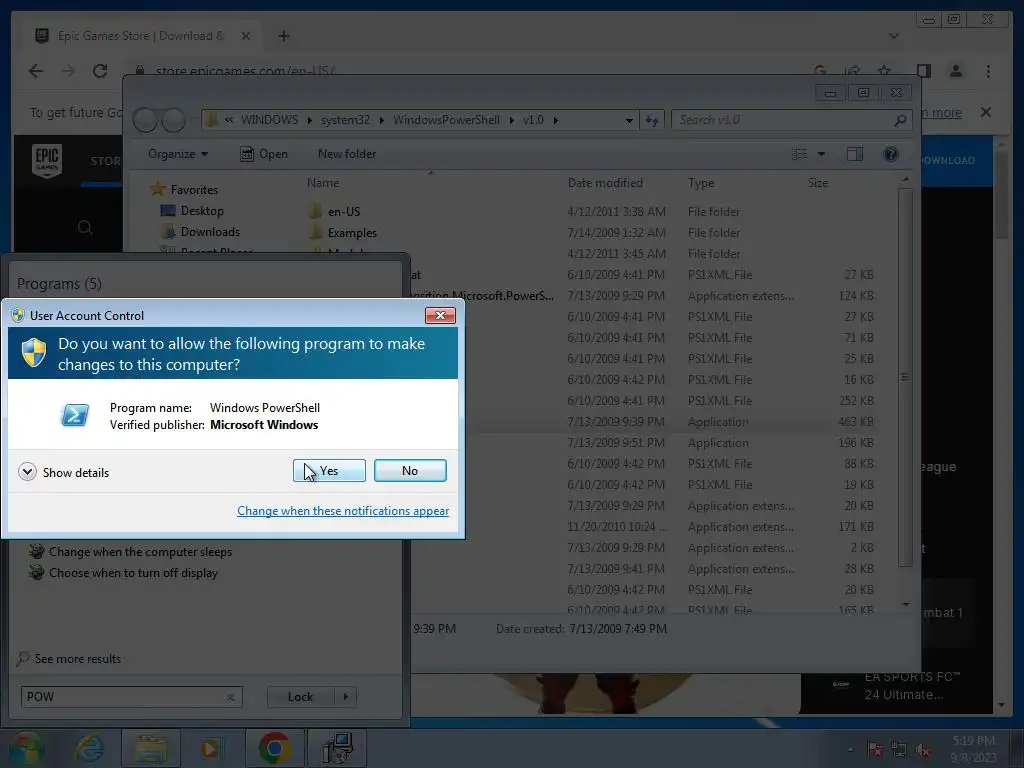Screen dimensions: 1024x768
Task: Click New folder in Explorer toolbar
Action: click(347, 154)
